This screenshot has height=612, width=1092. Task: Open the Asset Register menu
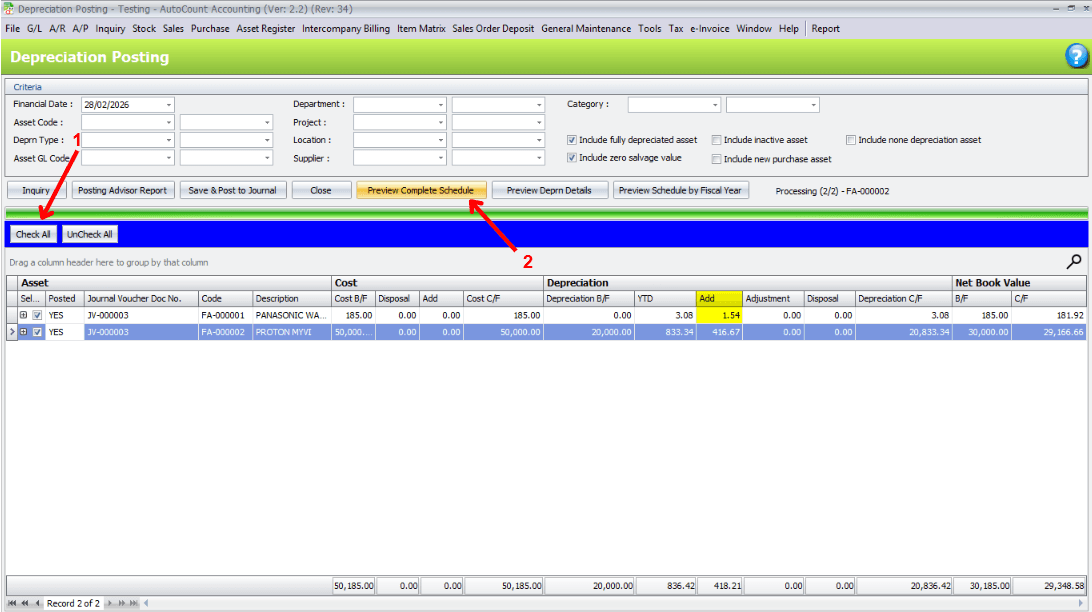coord(264,28)
